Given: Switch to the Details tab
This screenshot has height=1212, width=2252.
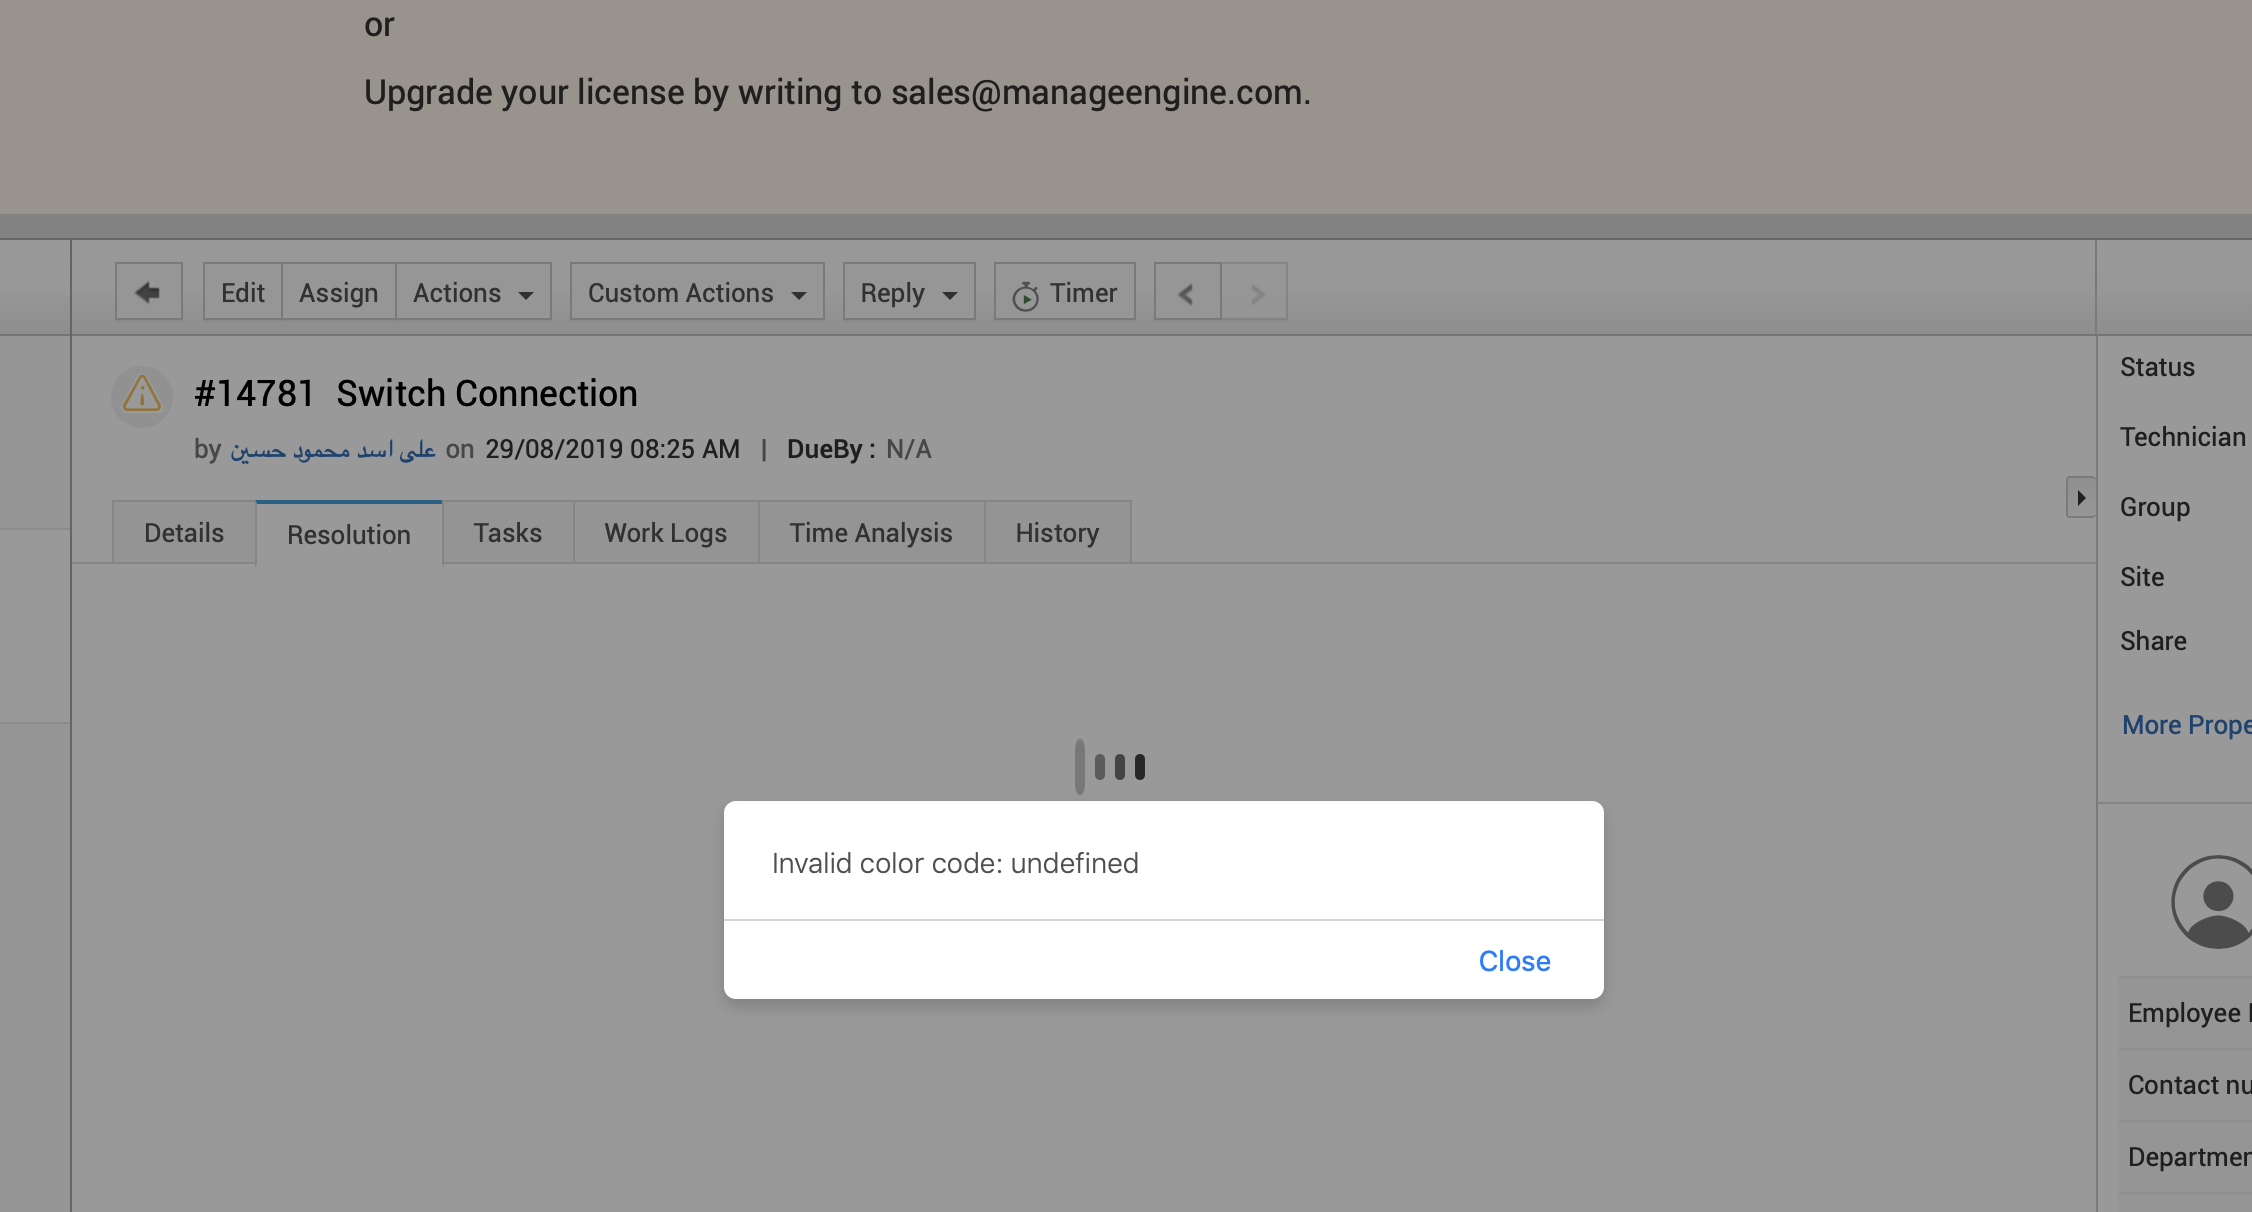Looking at the screenshot, I should (184, 533).
